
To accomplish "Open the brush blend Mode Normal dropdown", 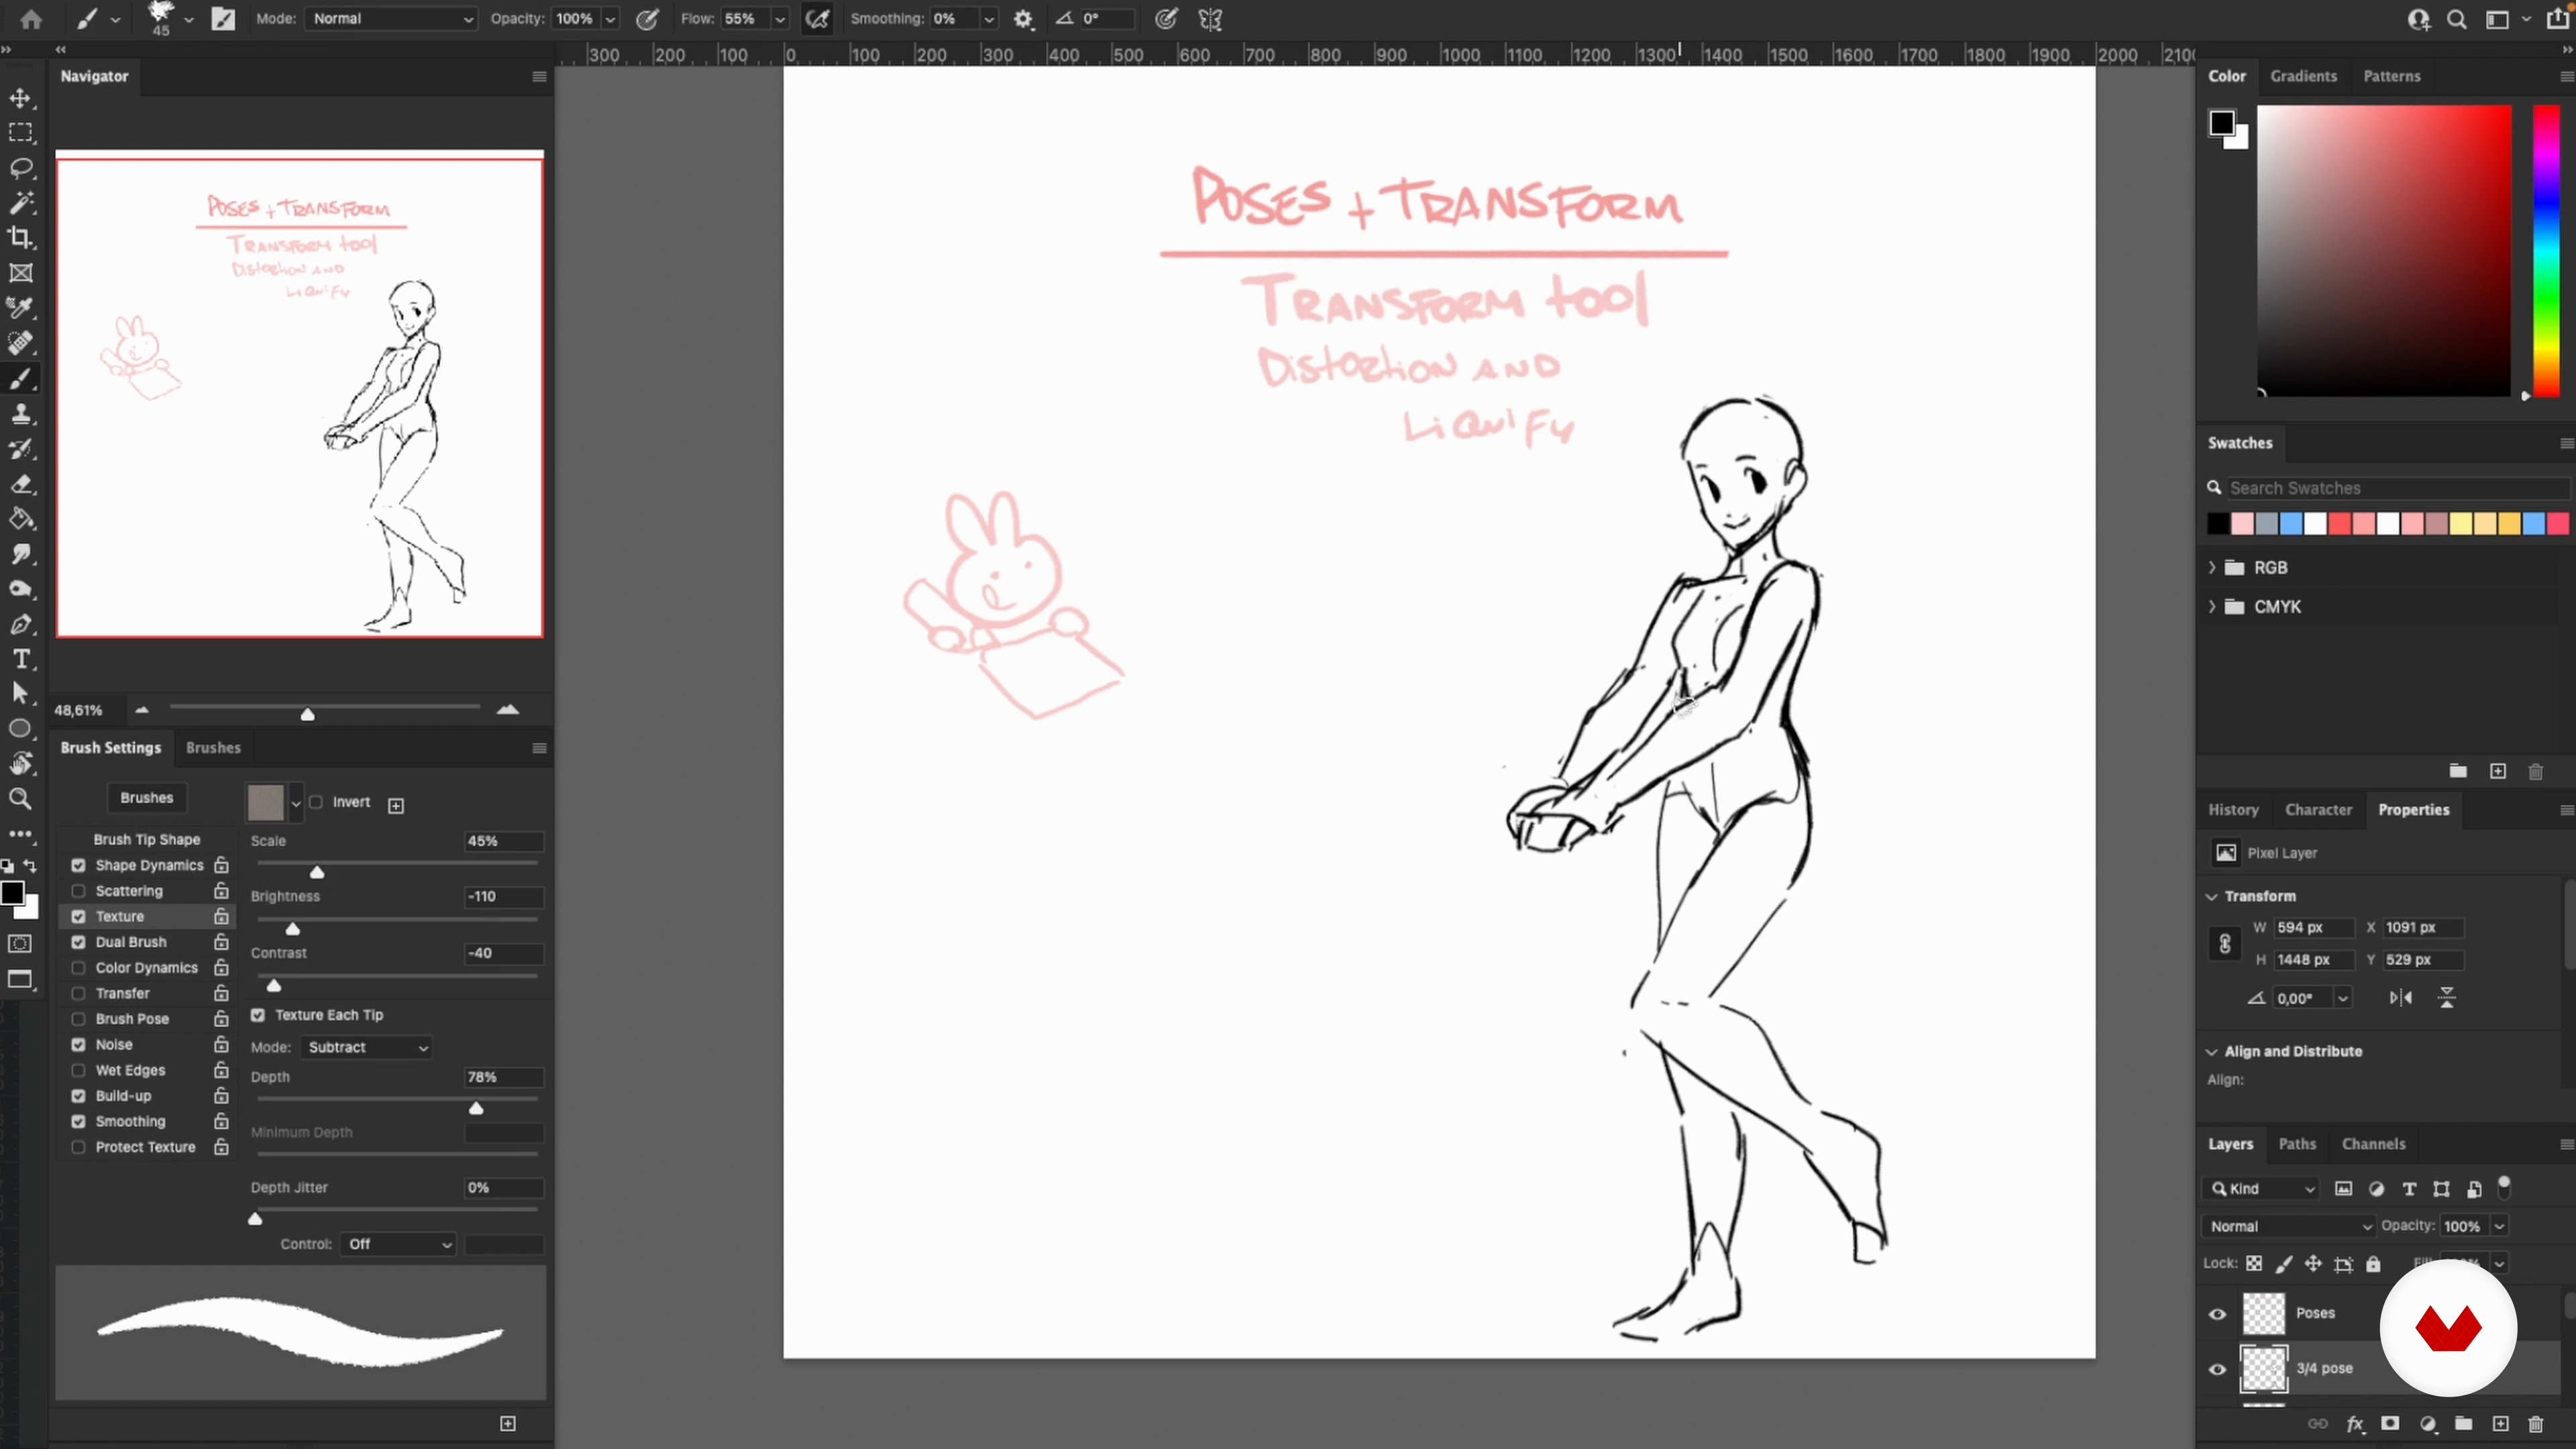I will (390, 19).
